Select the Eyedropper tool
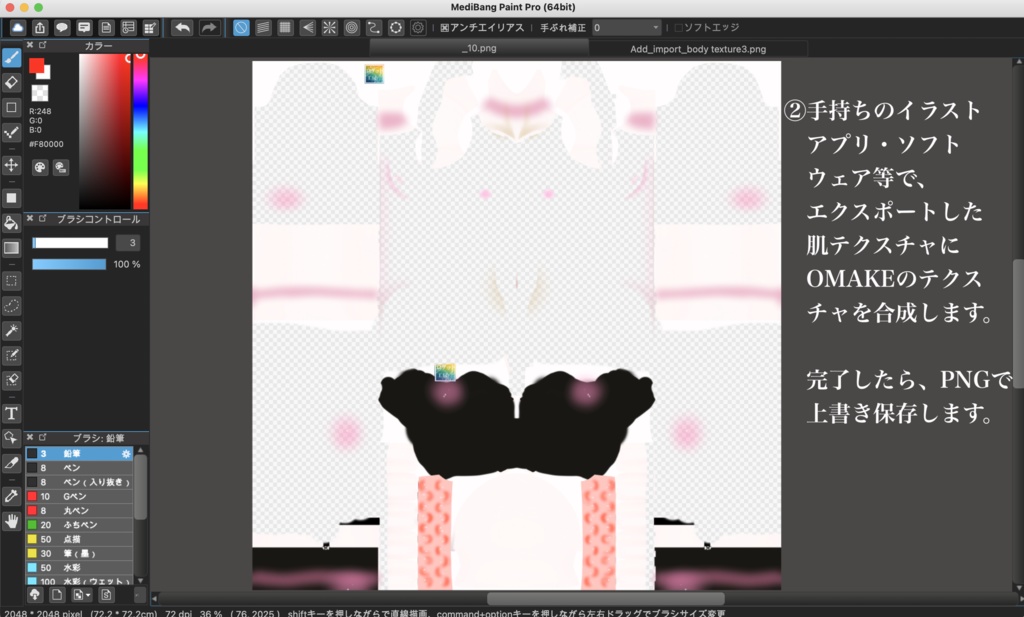 [x=12, y=496]
